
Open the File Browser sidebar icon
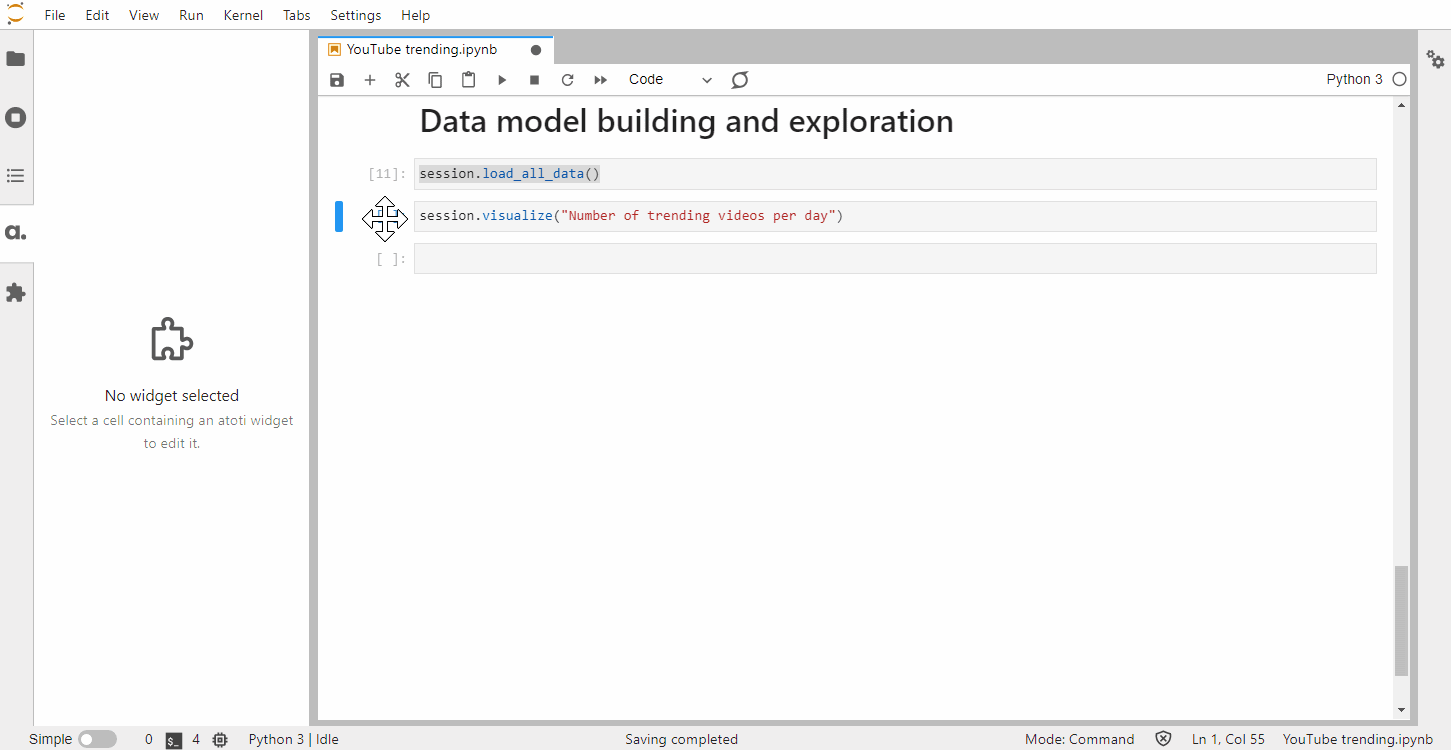pos(16,59)
